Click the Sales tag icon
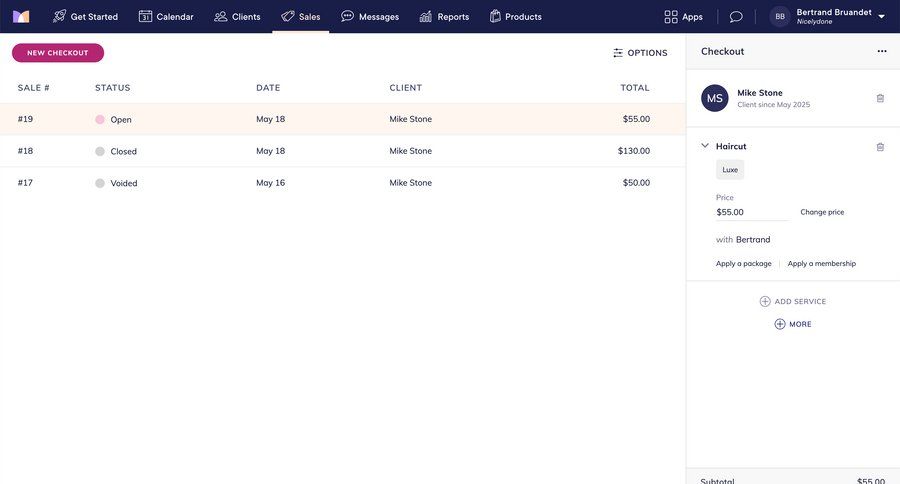Image resolution: width=900 pixels, height=484 pixels. click(x=288, y=16)
